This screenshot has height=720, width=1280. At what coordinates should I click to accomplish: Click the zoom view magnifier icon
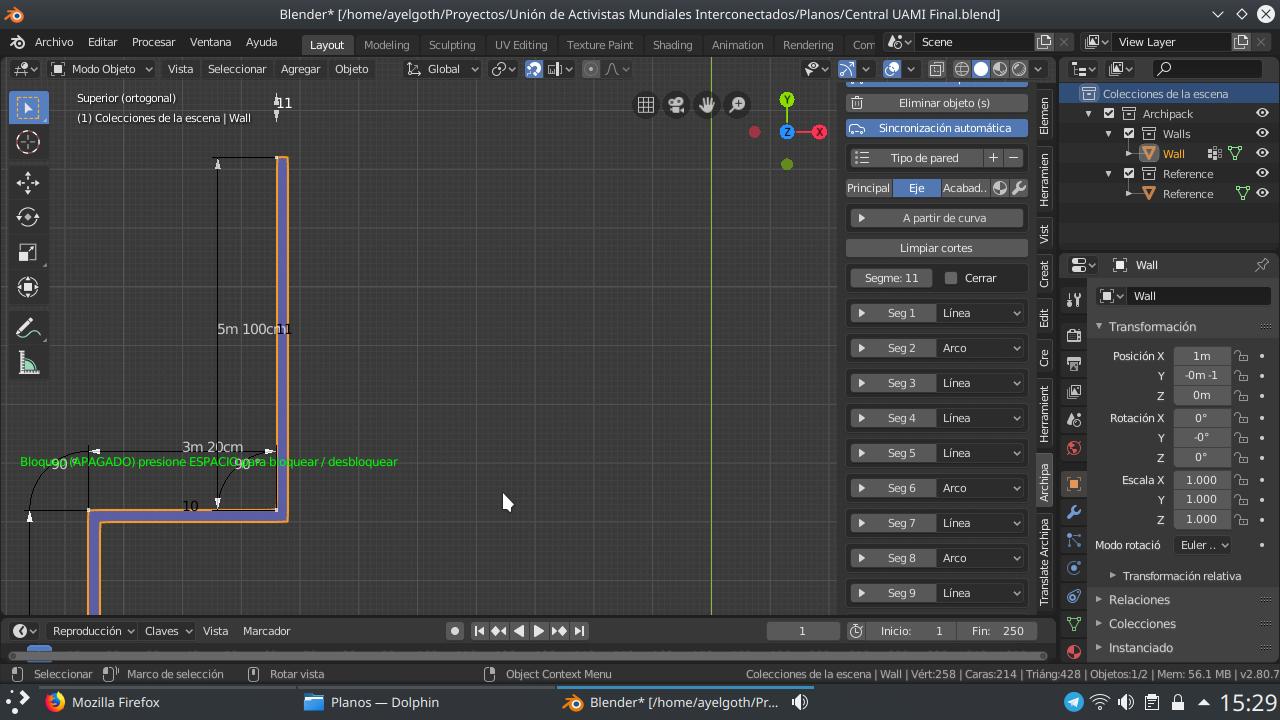[x=737, y=105]
